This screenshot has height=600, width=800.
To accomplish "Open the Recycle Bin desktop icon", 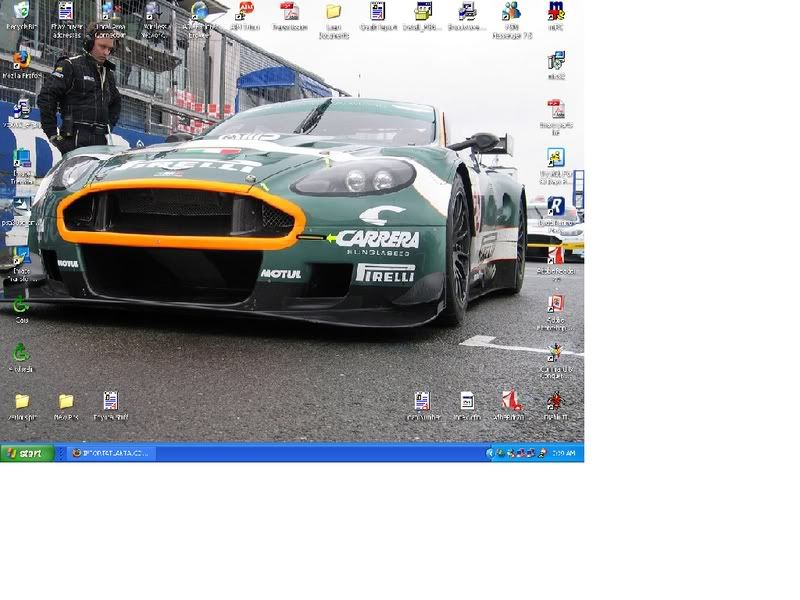I will pyautogui.click(x=21, y=12).
